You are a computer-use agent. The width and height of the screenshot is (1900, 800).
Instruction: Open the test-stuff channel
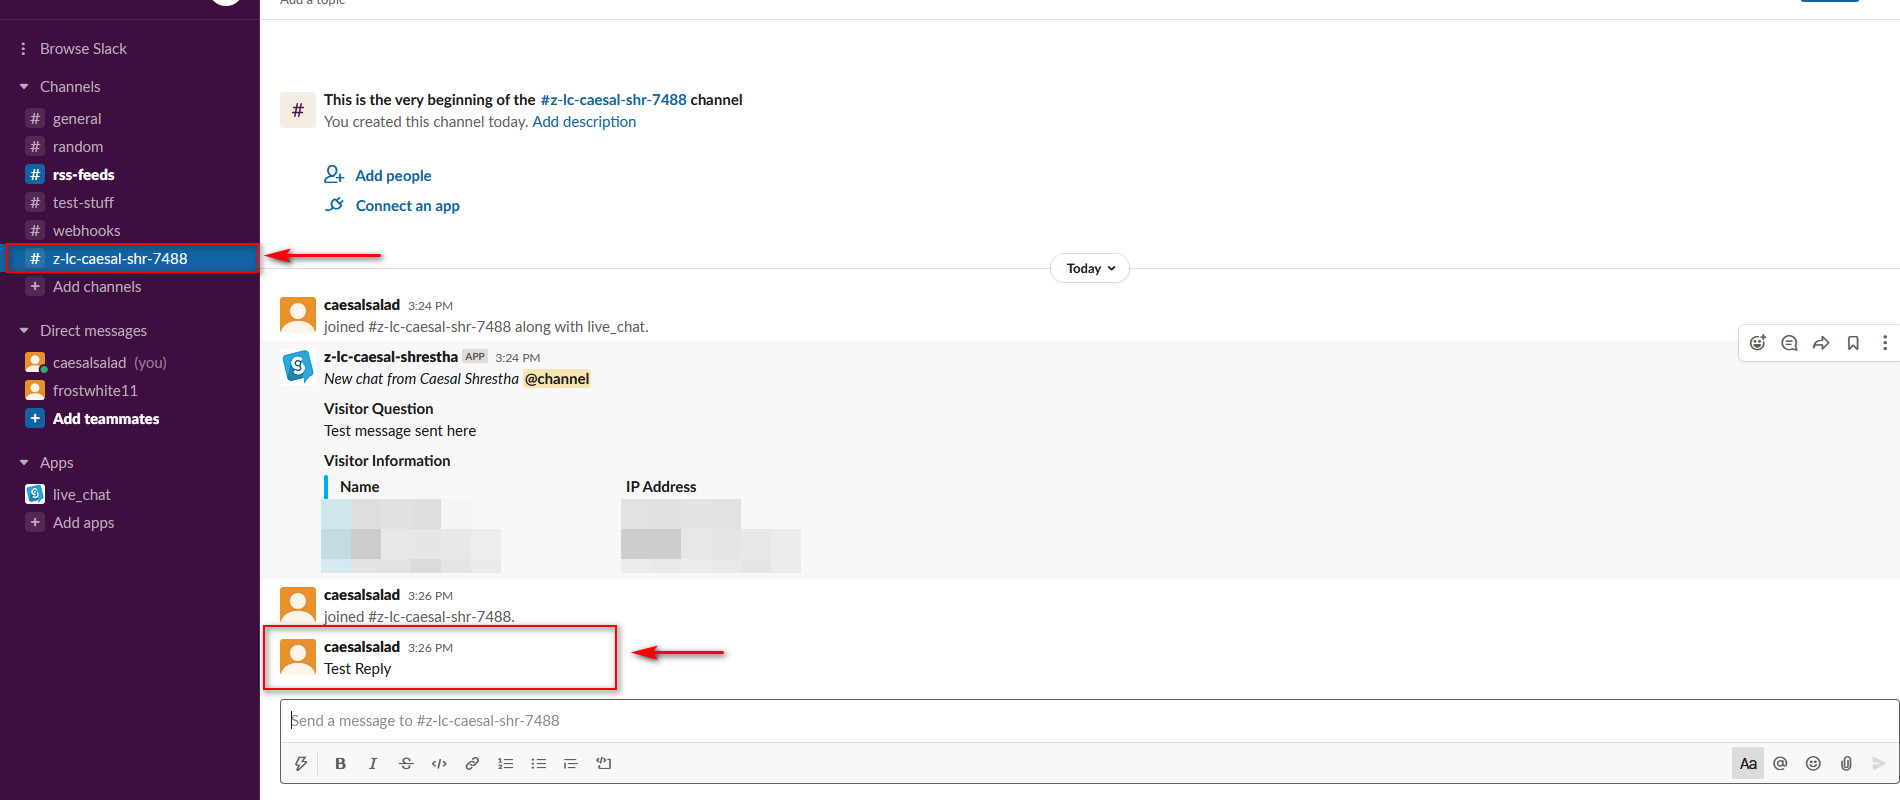point(83,202)
